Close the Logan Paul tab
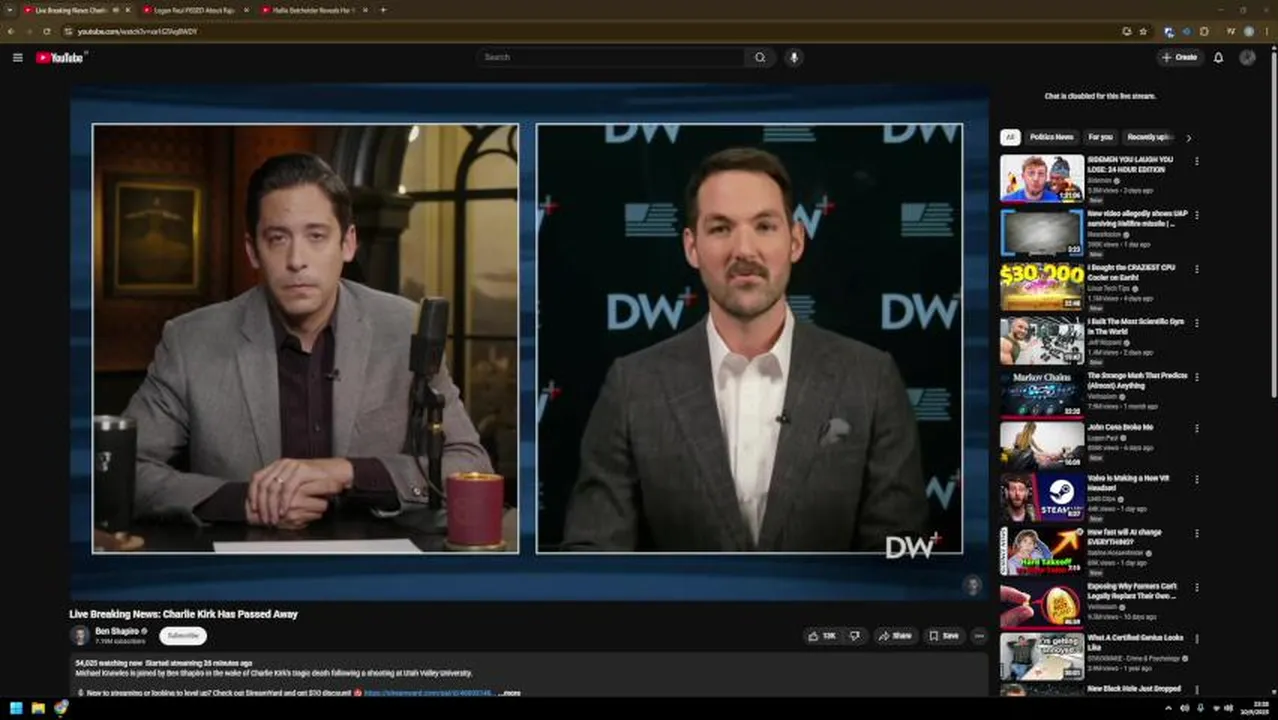Screen dimensions: 1278x720 tap(246, 10)
